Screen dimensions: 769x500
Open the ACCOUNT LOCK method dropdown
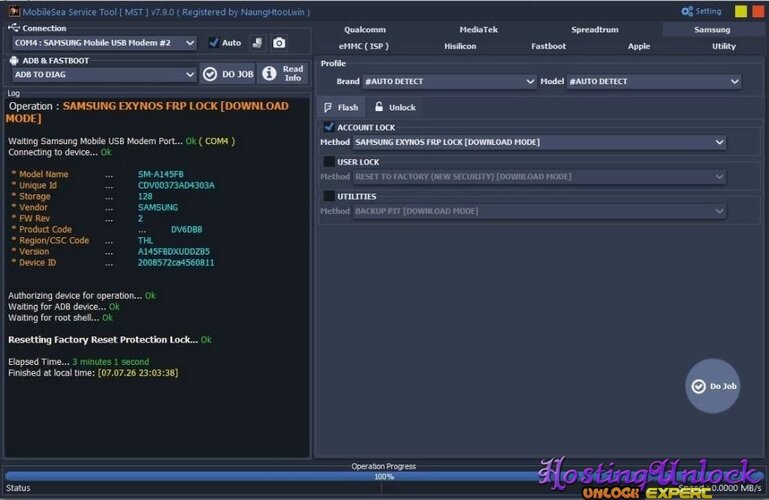click(x=539, y=142)
